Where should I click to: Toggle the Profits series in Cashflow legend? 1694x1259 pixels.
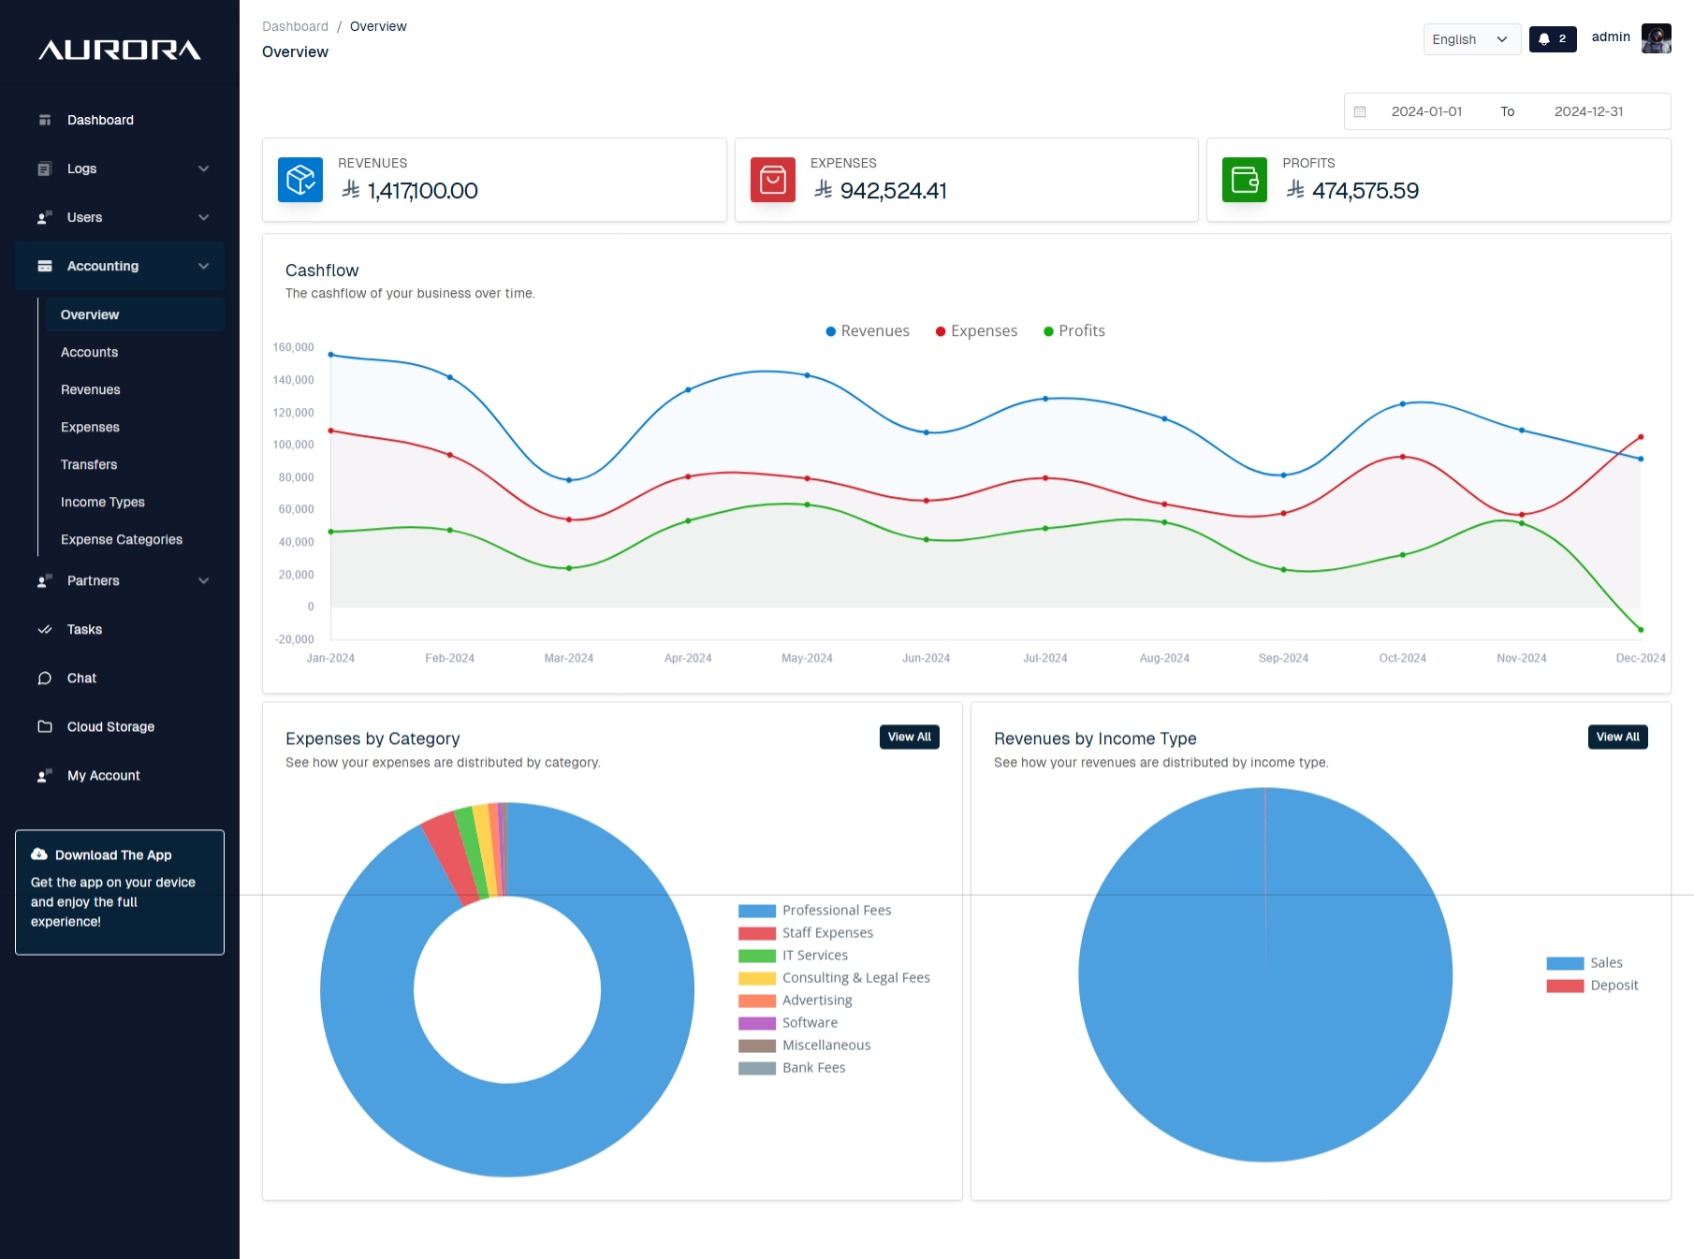tap(1074, 331)
